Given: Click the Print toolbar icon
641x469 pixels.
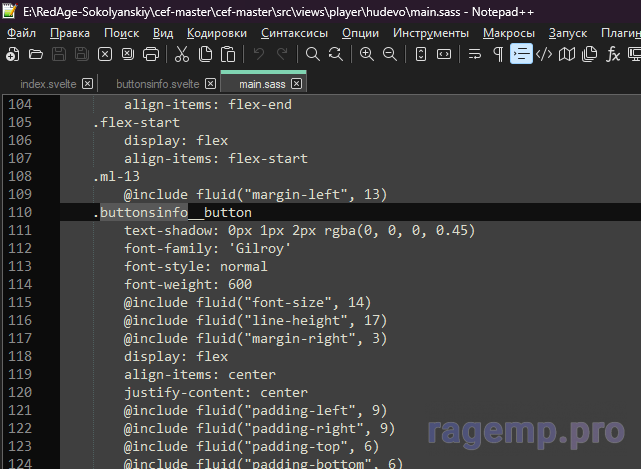Looking at the screenshot, I should (150, 54).
